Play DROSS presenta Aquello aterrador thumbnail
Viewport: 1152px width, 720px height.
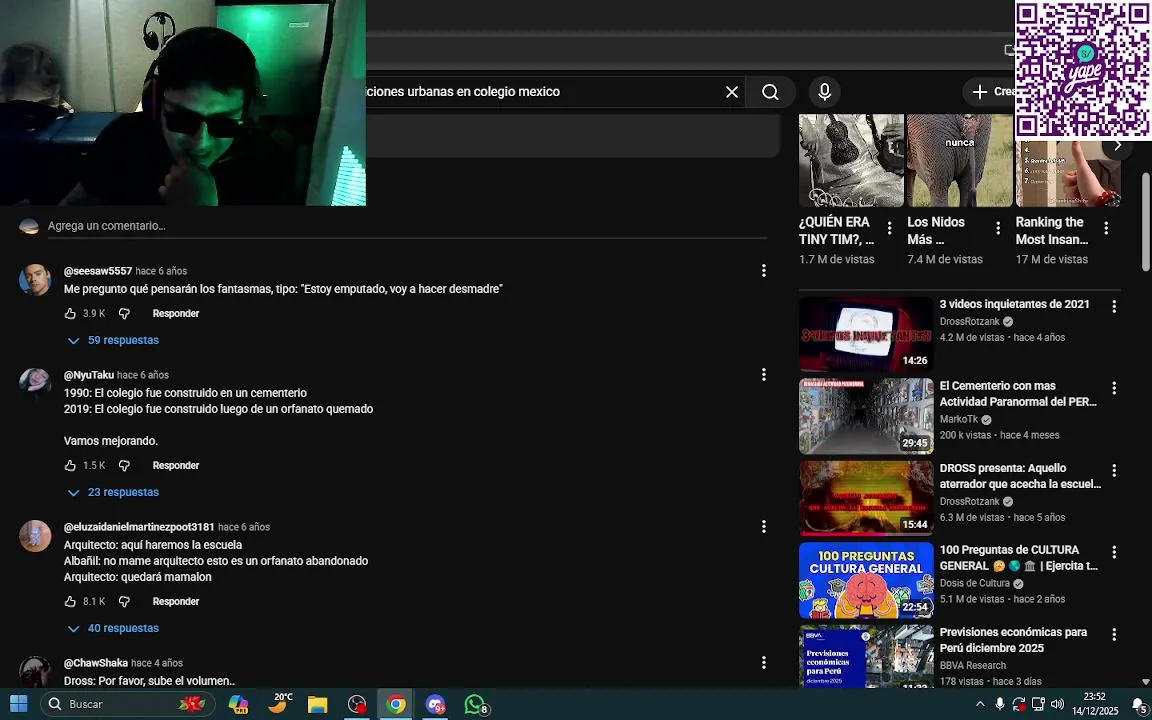click(865, 499)
